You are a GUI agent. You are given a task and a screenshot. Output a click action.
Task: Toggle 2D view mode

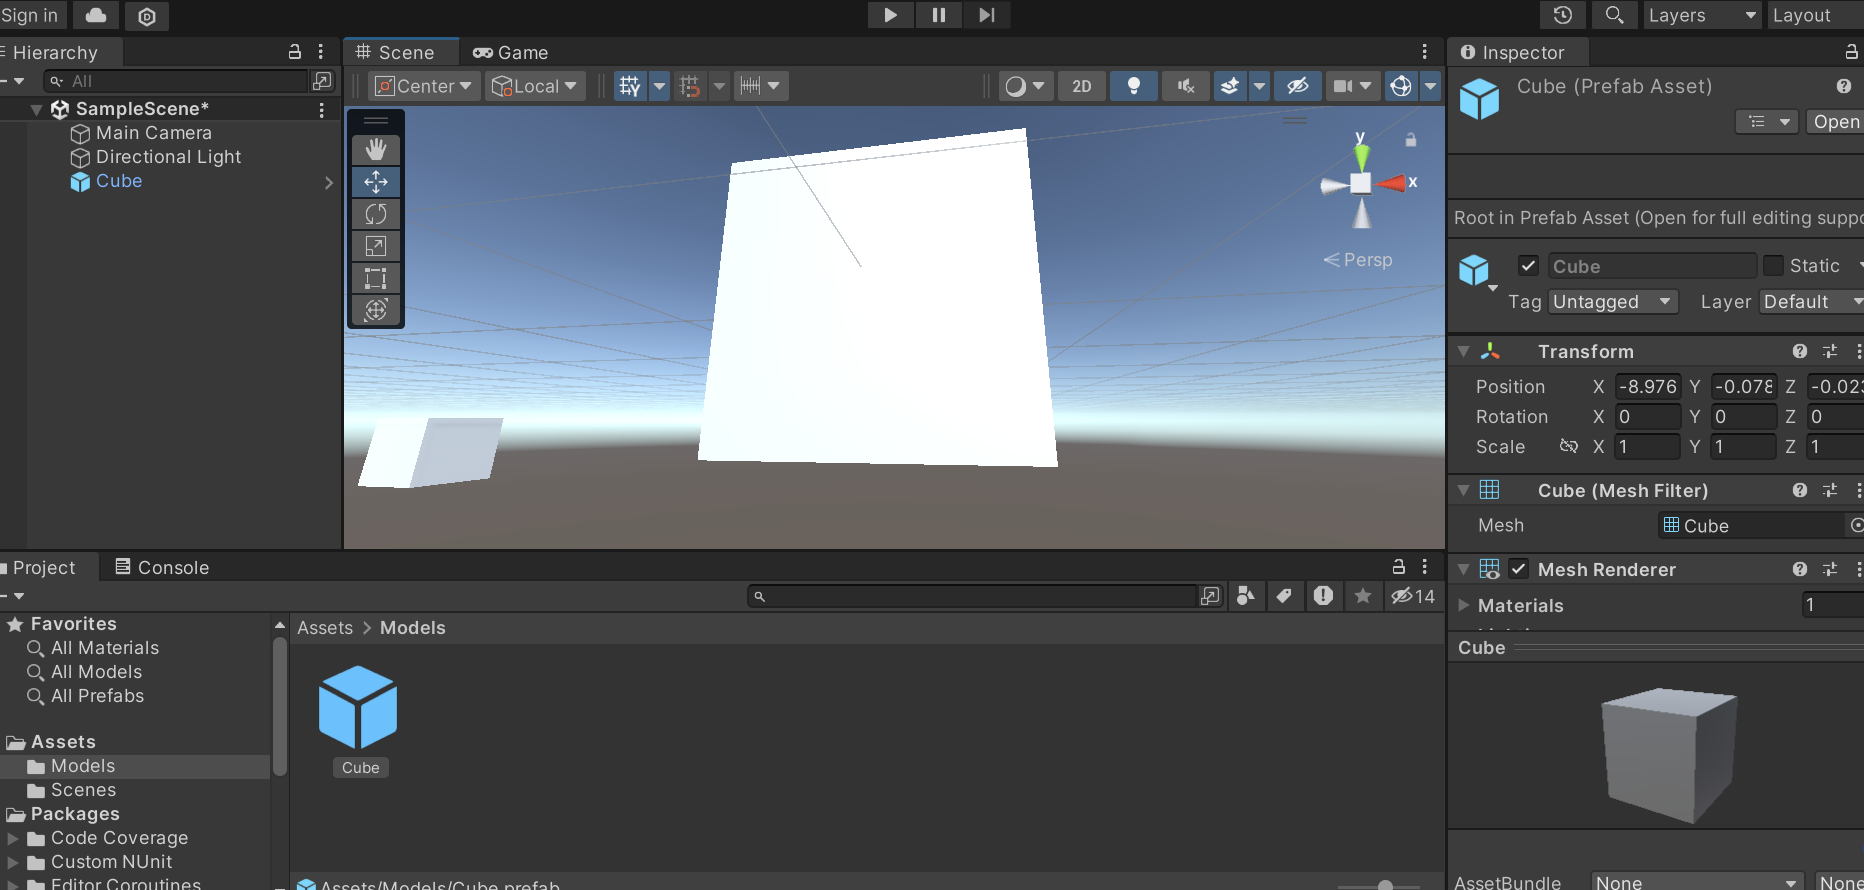[1082, 86]
